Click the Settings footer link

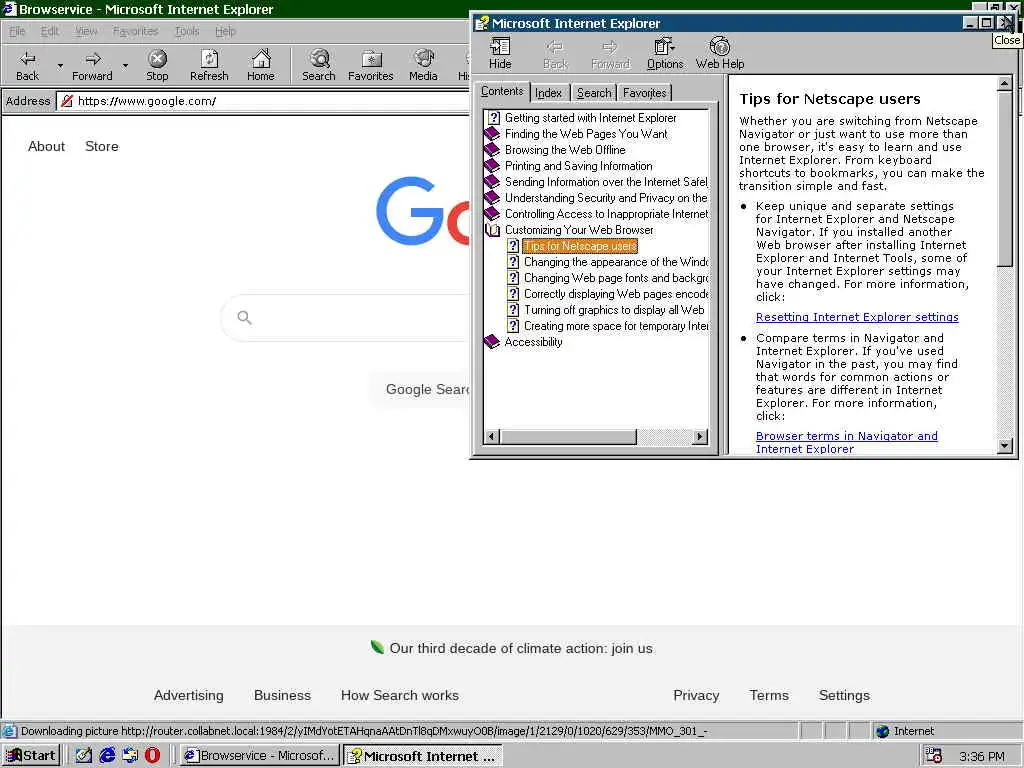click(x=844, y=696)
